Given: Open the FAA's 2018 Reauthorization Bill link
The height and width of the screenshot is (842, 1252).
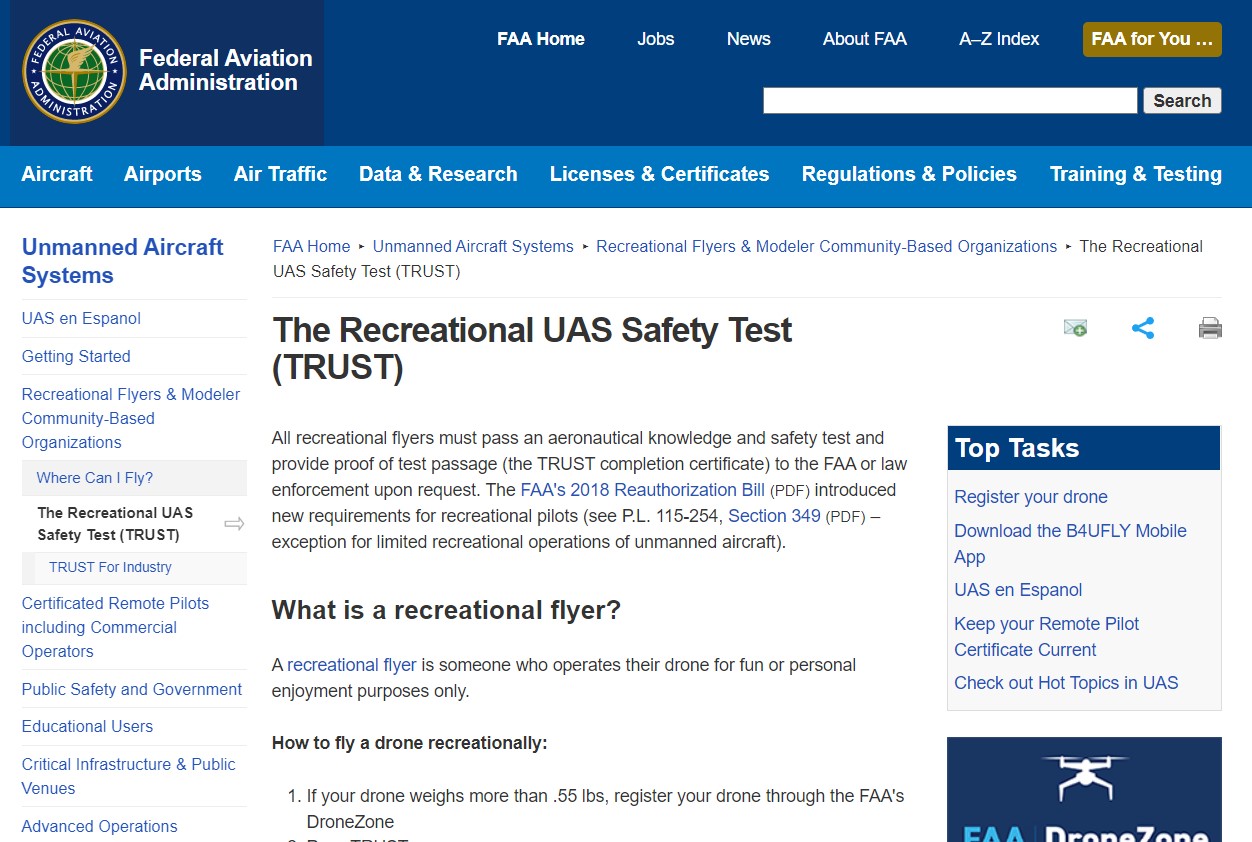Looking at the screenshot, I should [x=642, y=490].
